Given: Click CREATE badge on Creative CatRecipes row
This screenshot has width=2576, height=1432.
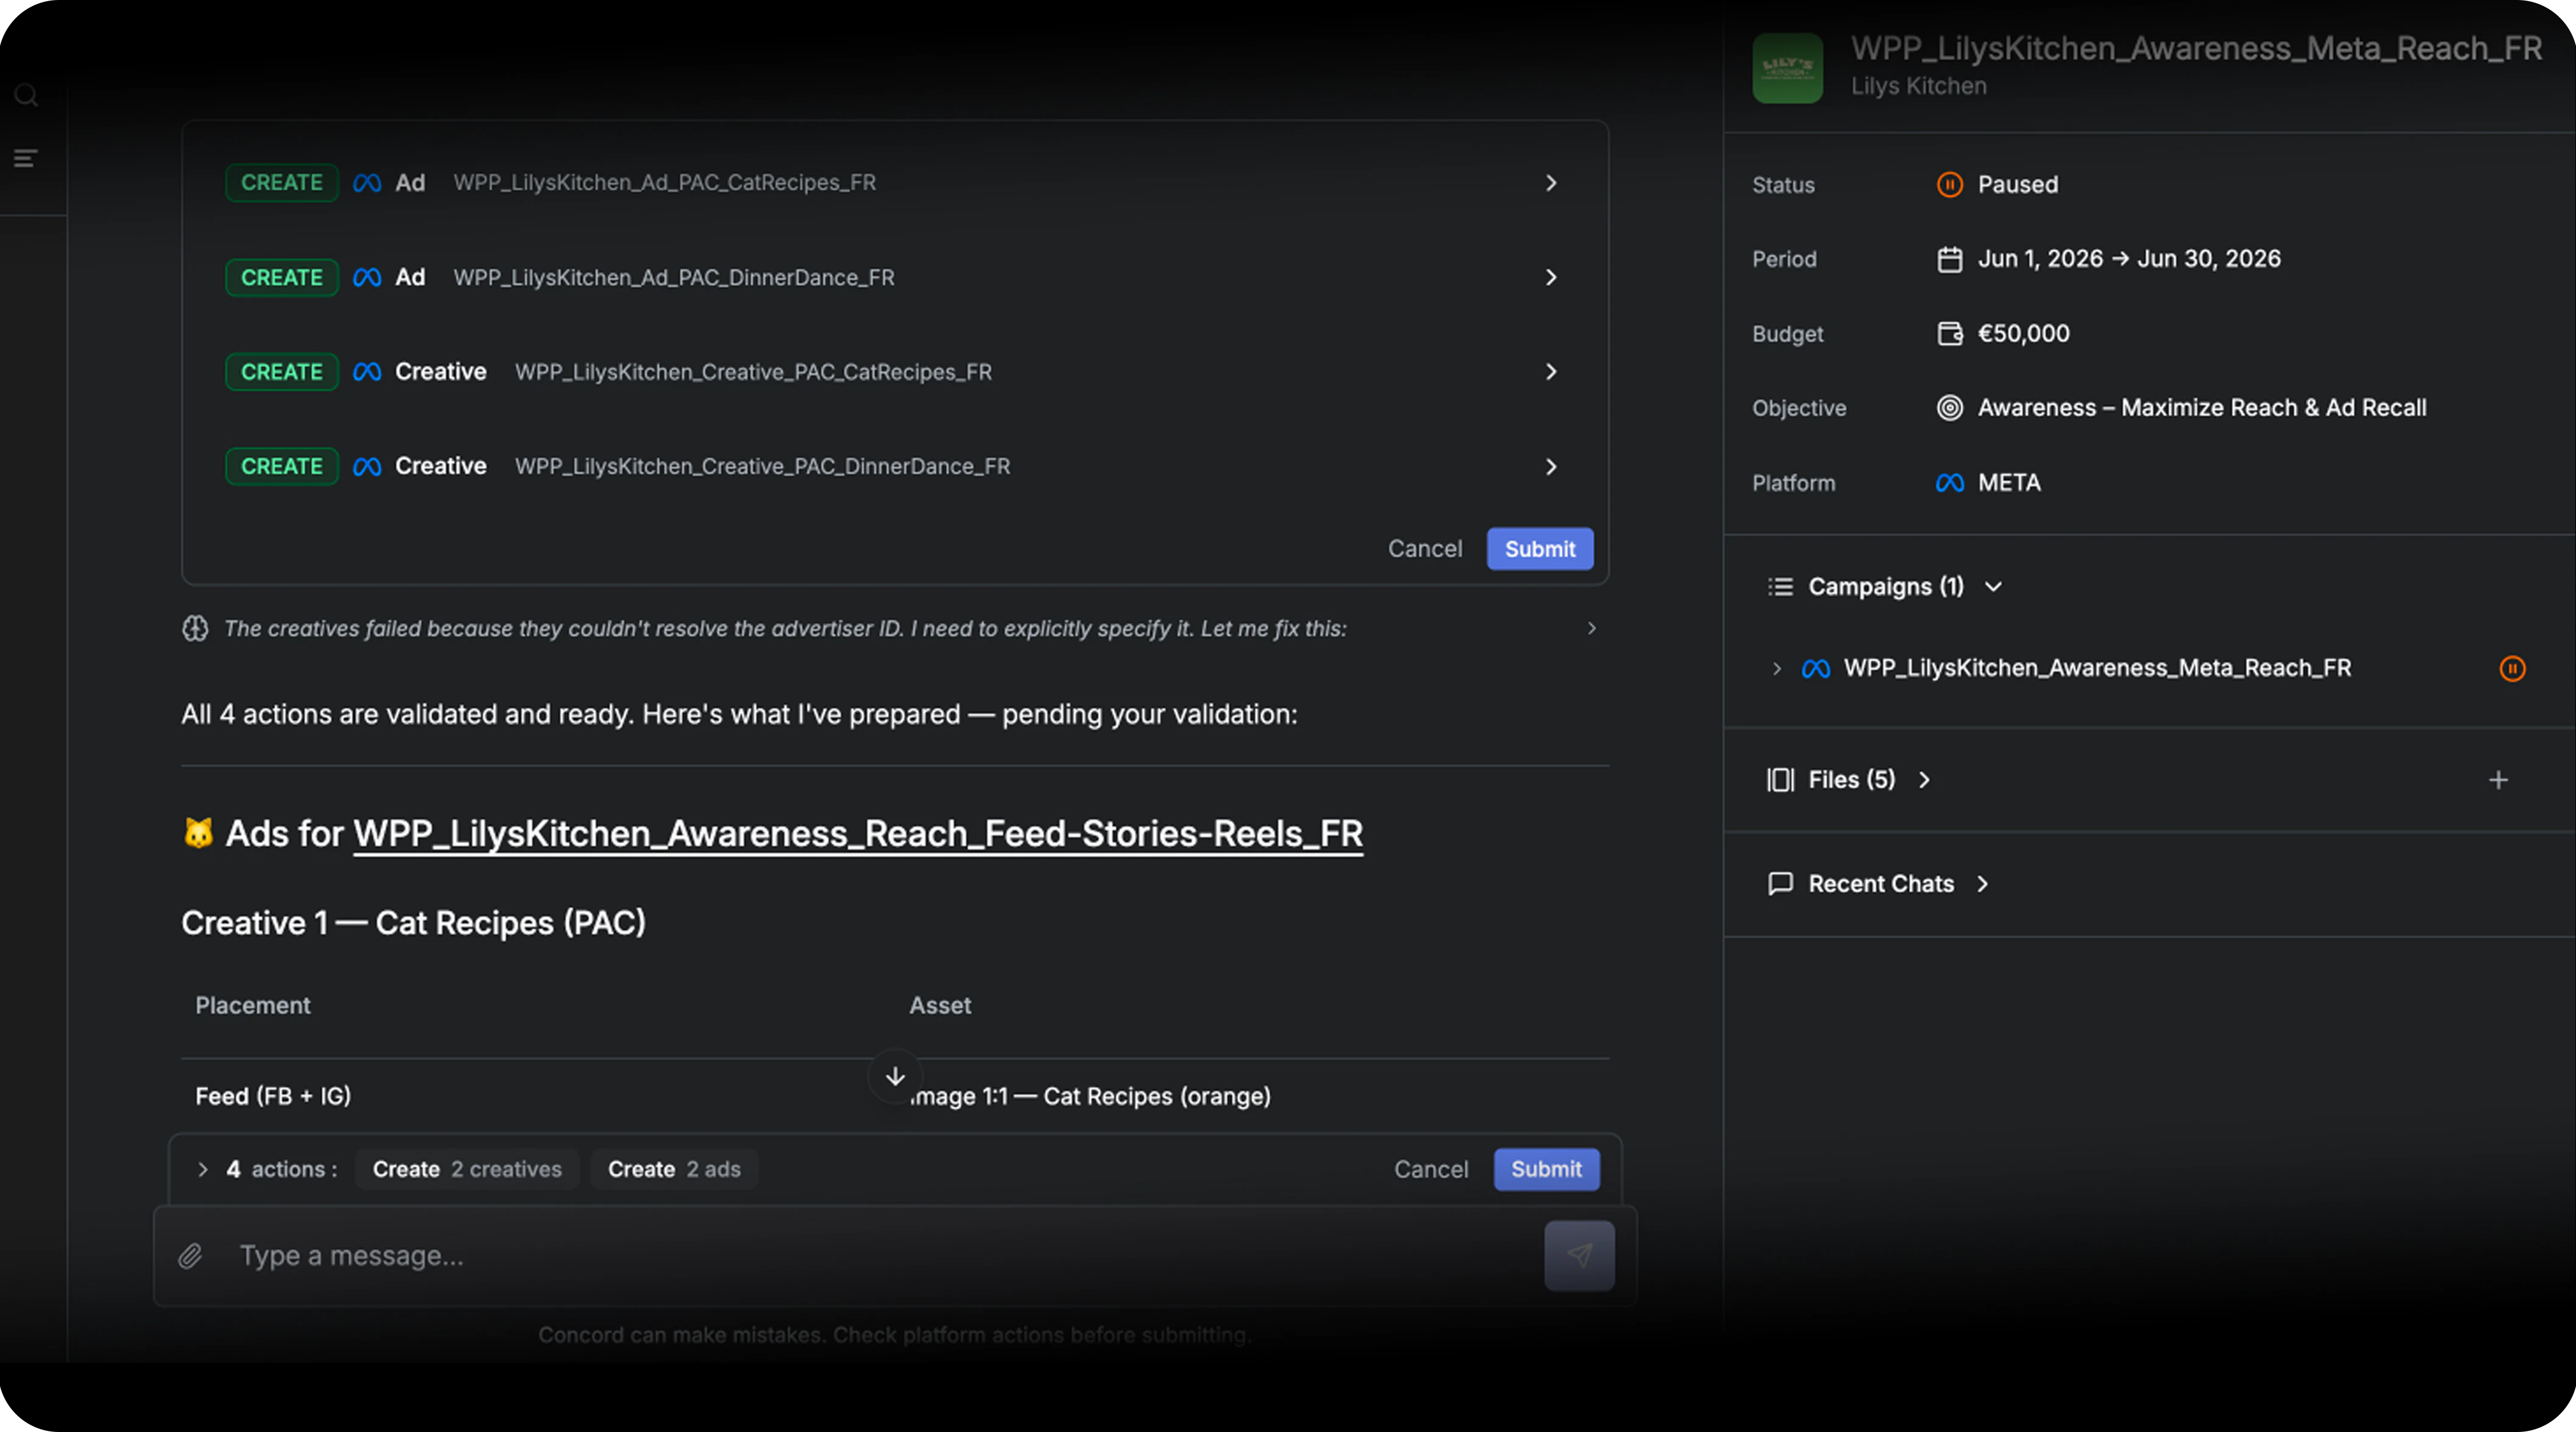Looking at the screenshot, I should coord(282,372).
